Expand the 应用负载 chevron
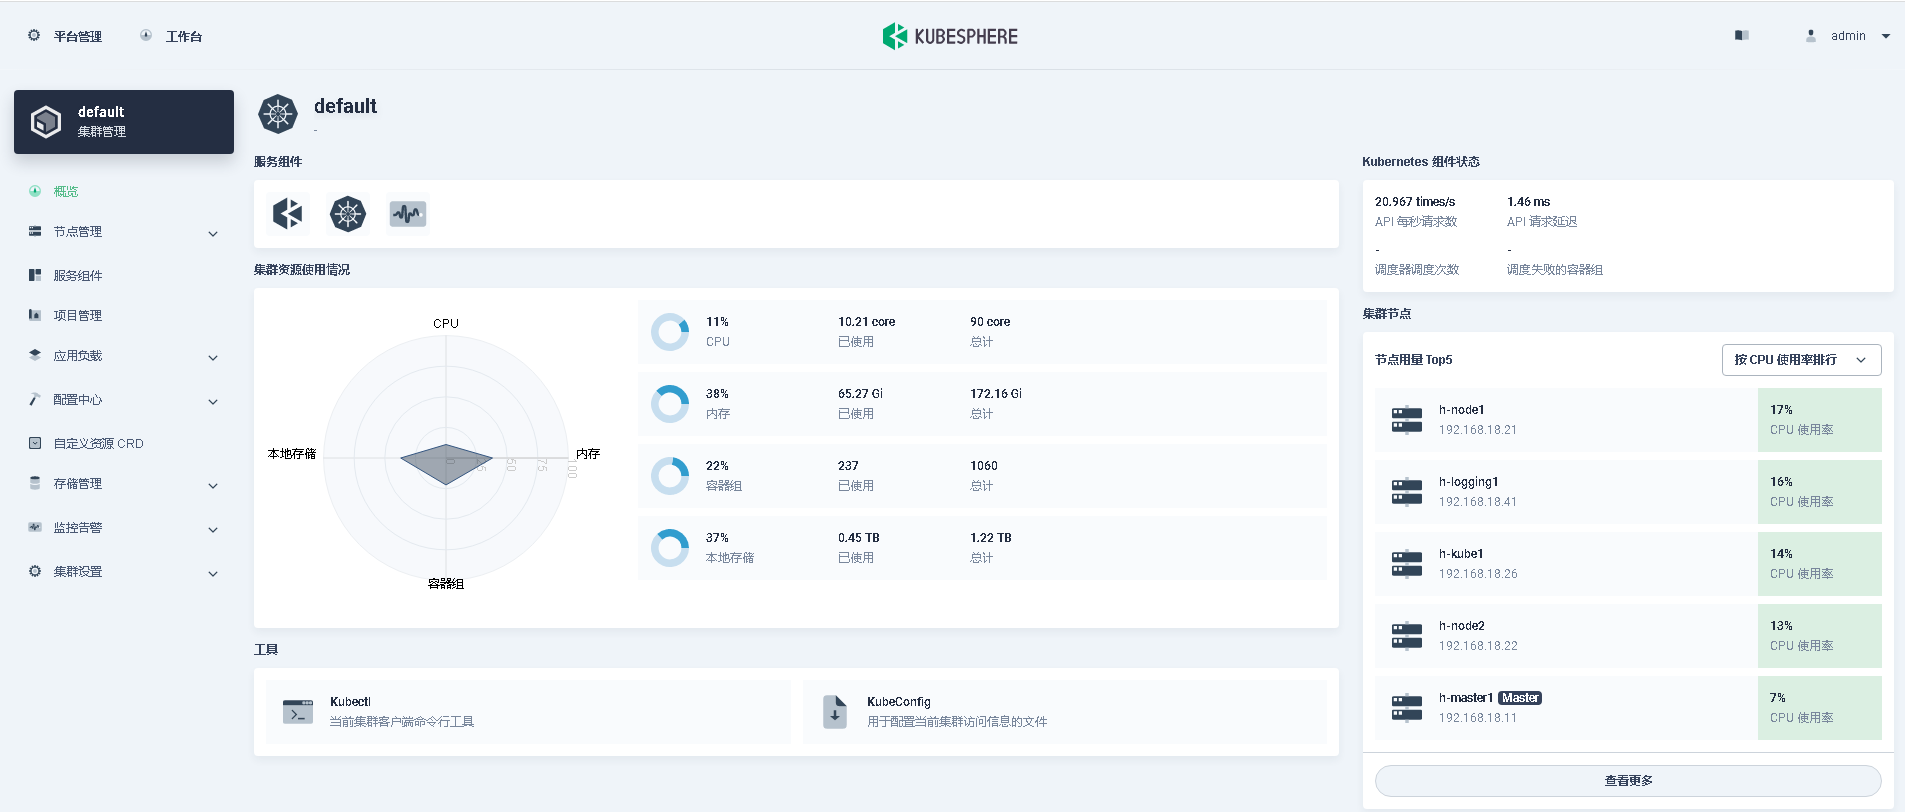1905x812 pixels. click(x=213, y=357)
